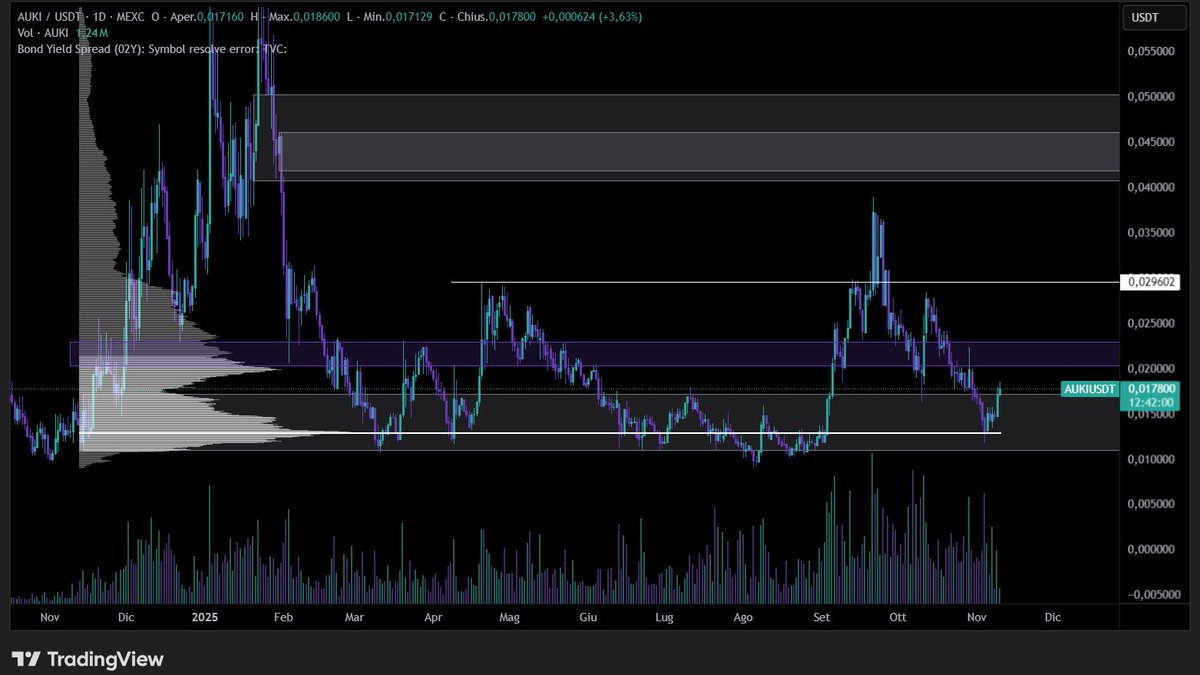Screen dimensions: 1200x675
Task: Click the 0,015000 price axis label
Action: pyautogui.click(x=1150, y=415)
